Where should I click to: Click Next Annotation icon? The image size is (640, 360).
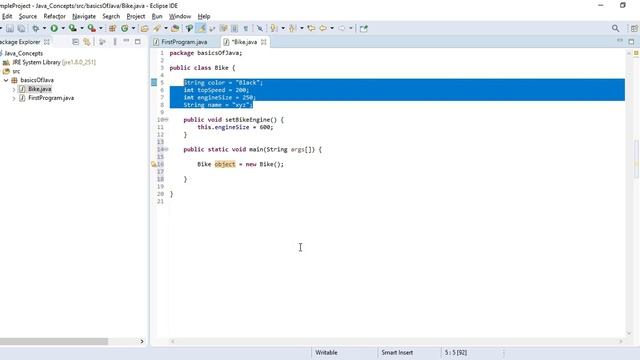click(274, 28)
